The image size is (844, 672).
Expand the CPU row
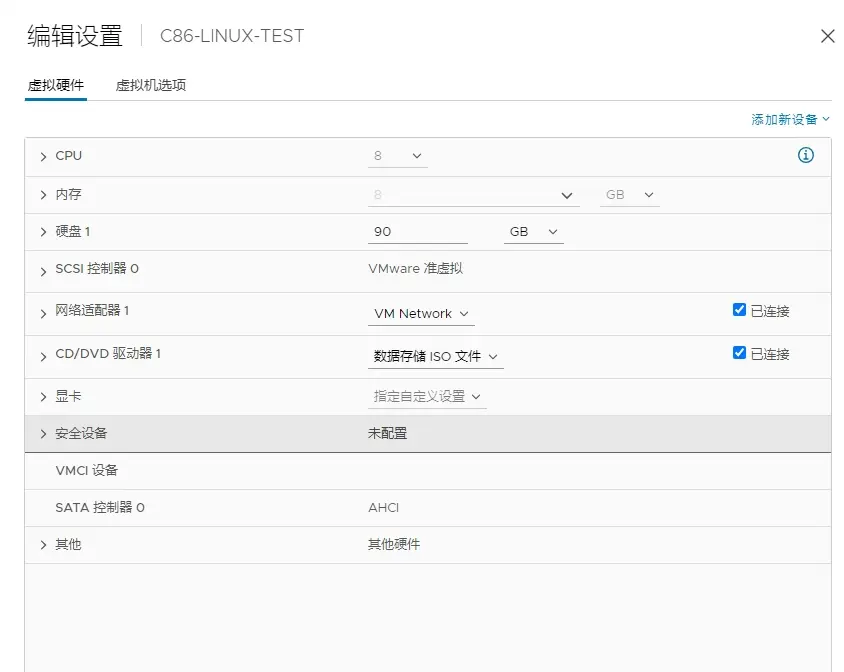[x=43, y=157]
